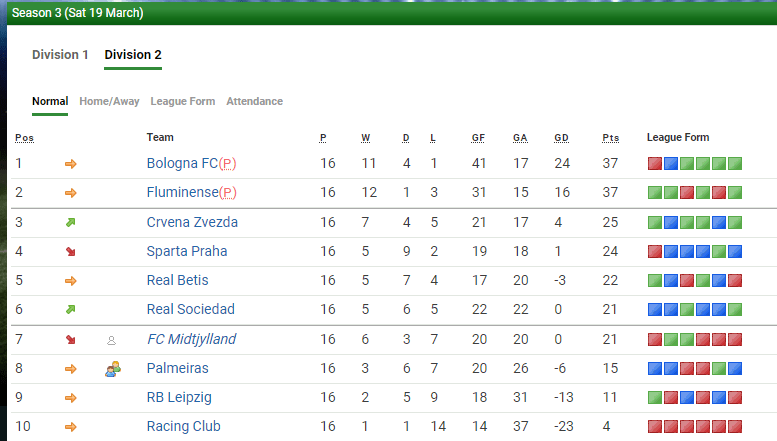Click the user icon beside Palmeiras
The image size is (777, 441).
[112, 369]
